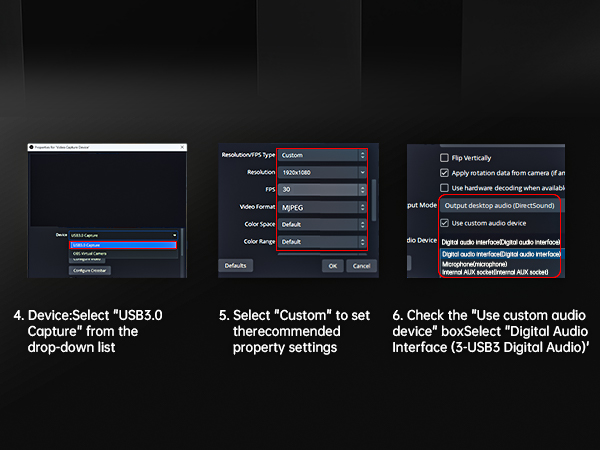Viewport: 600px width, 450px height.
Task: Open Resolution/FPS Type dropdown set to Custom
Action: [322, 155]
